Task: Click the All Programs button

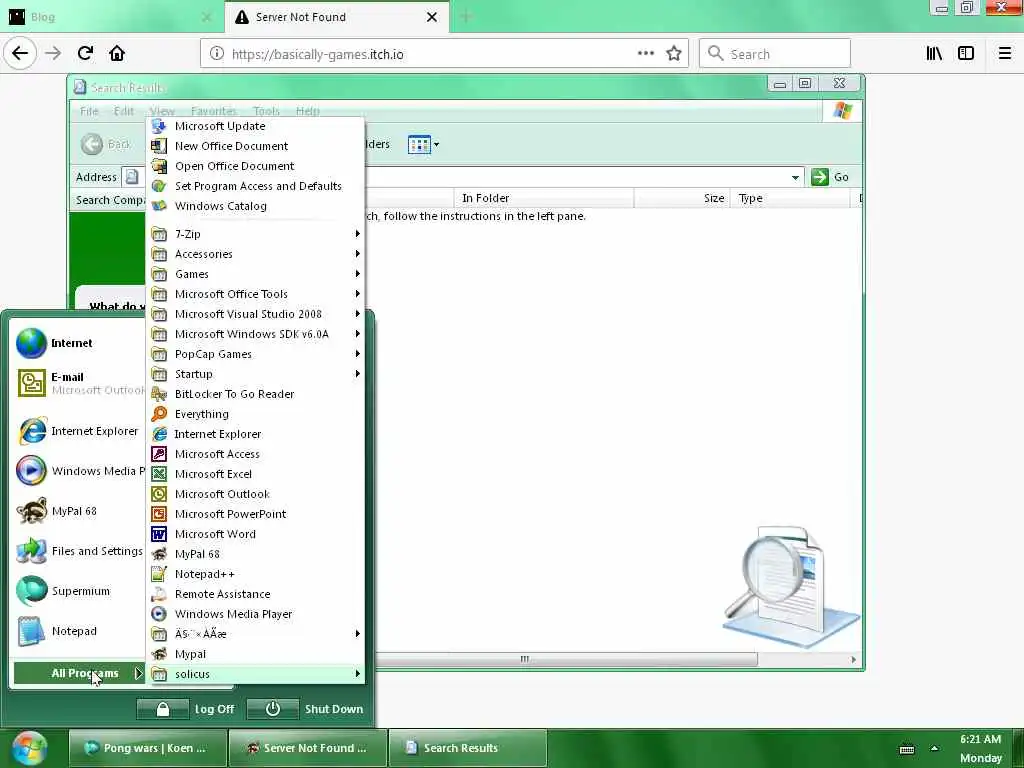Action: pos(78,673)
